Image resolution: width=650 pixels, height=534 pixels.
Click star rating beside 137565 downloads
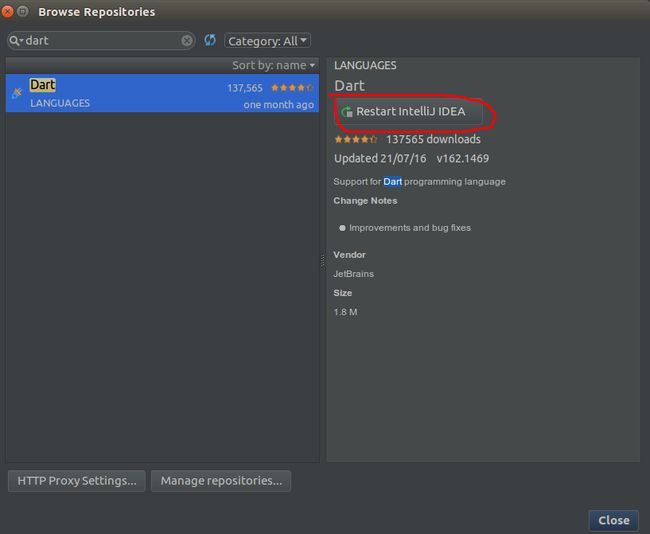click(x=356, y=139)
